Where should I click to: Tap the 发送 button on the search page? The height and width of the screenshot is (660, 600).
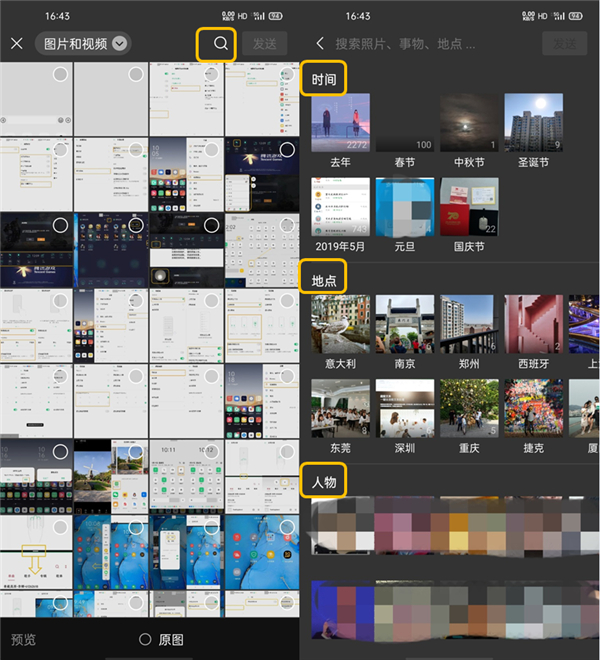click(x=564, y=43)
